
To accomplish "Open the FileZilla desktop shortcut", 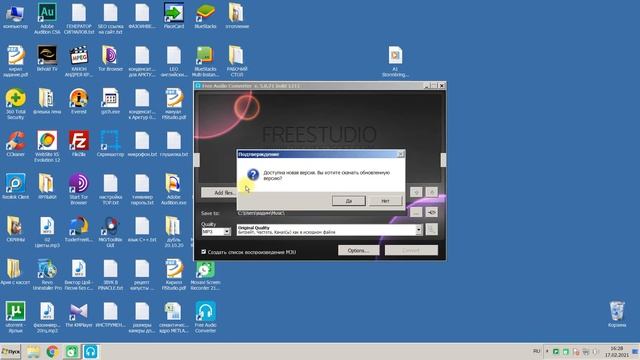I will point(78,144).
